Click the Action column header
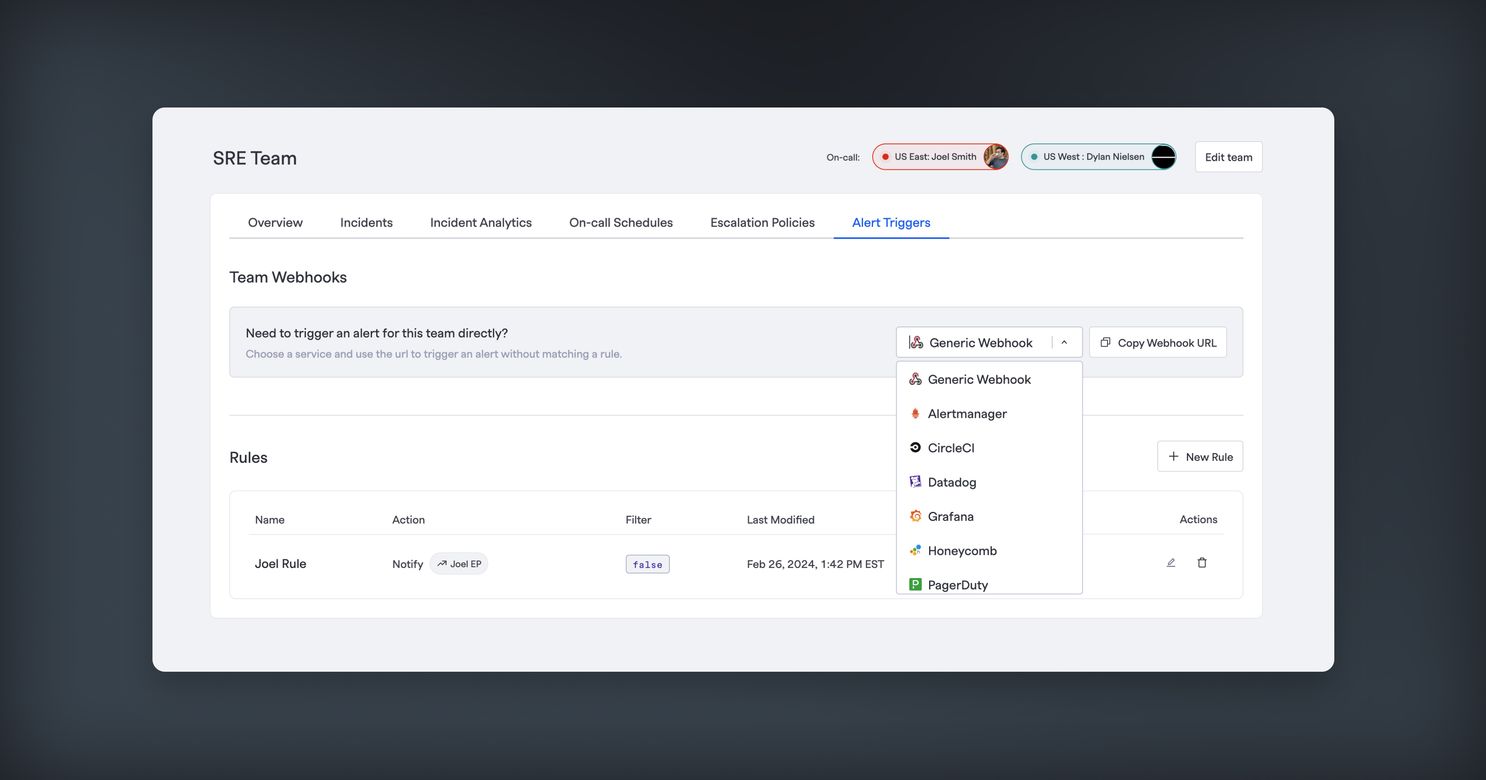 408,520
